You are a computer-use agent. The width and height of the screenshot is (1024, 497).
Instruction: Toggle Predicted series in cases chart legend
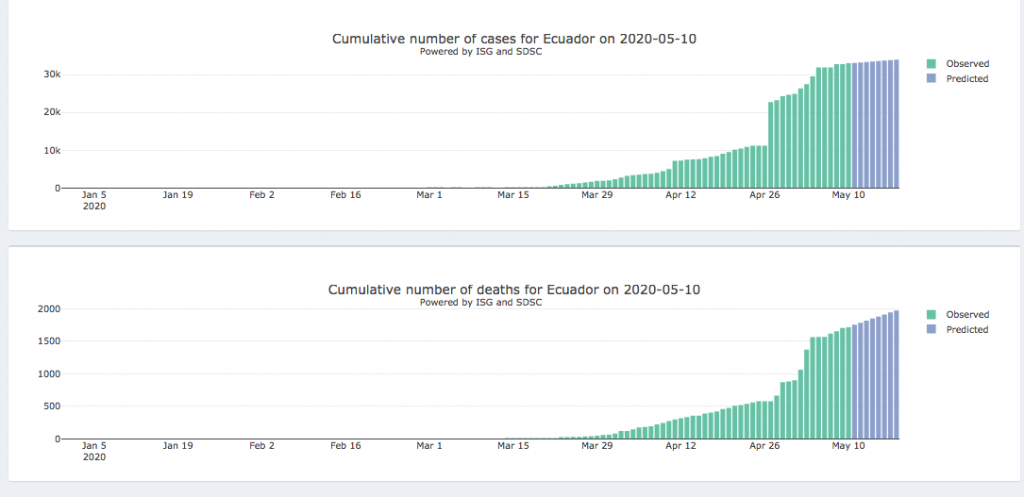[966, 79]
